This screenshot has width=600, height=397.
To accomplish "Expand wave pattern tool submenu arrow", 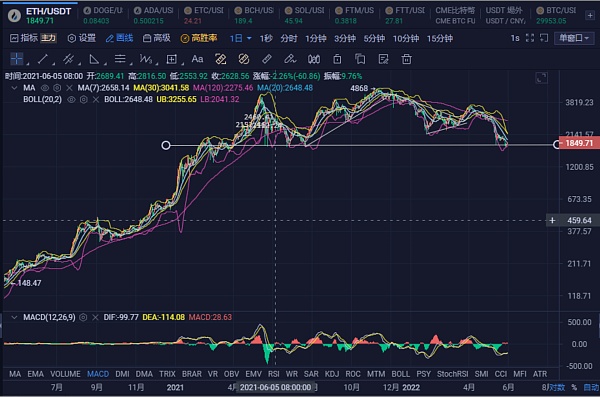I will (157, 64).
